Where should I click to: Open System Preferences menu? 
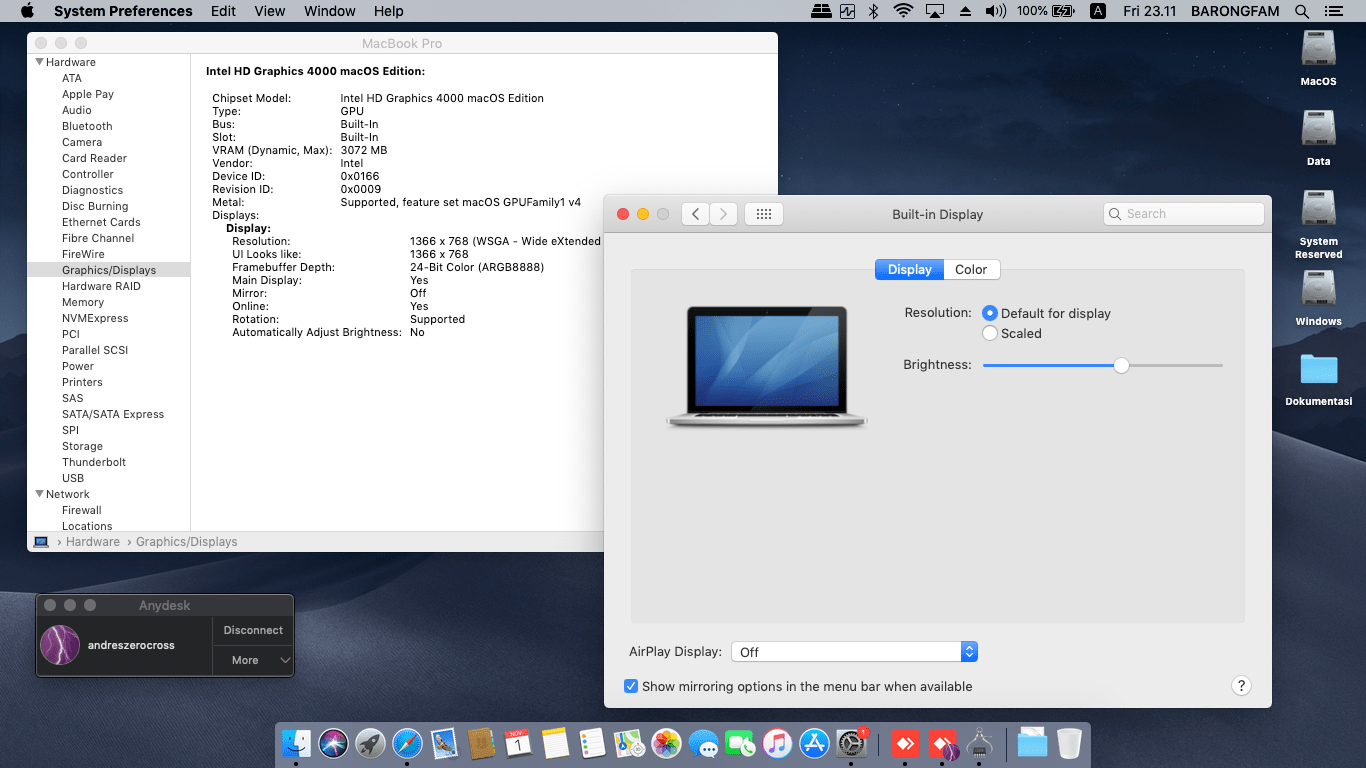(123, 11)
